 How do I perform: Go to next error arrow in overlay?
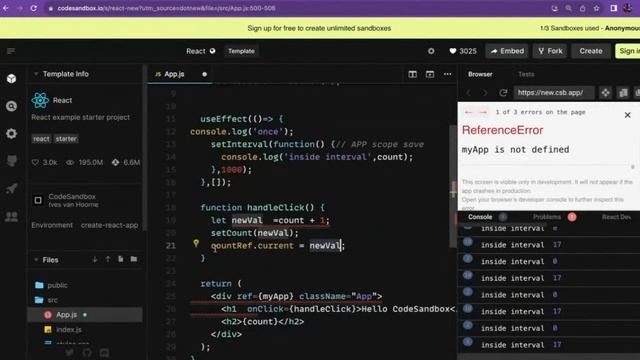point(483,112)
